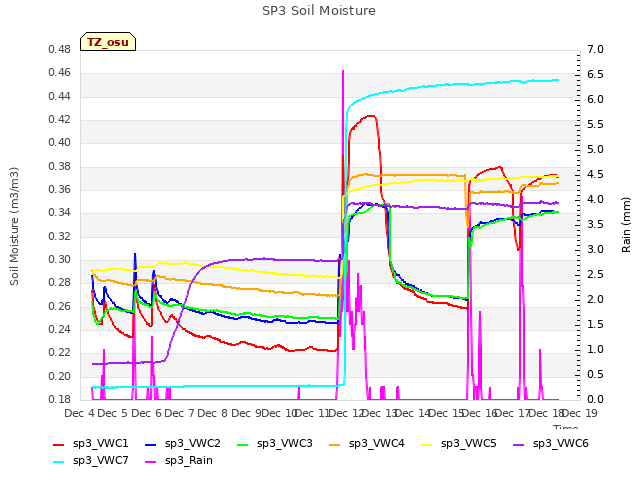640x480 pixels.
Task: Click yellow sp3_VWC5 legend color marker
Action: pyautogui.click(x=427, y=445)
